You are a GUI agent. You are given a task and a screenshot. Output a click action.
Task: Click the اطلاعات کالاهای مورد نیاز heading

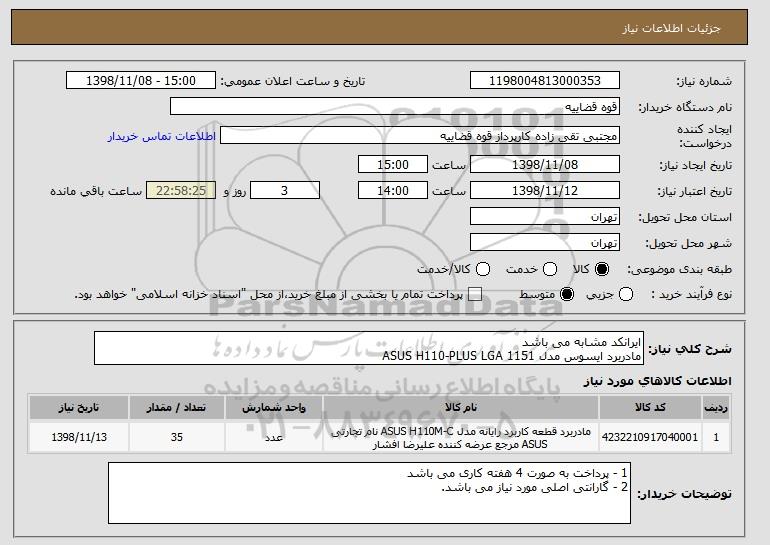(x=657, y=381)
